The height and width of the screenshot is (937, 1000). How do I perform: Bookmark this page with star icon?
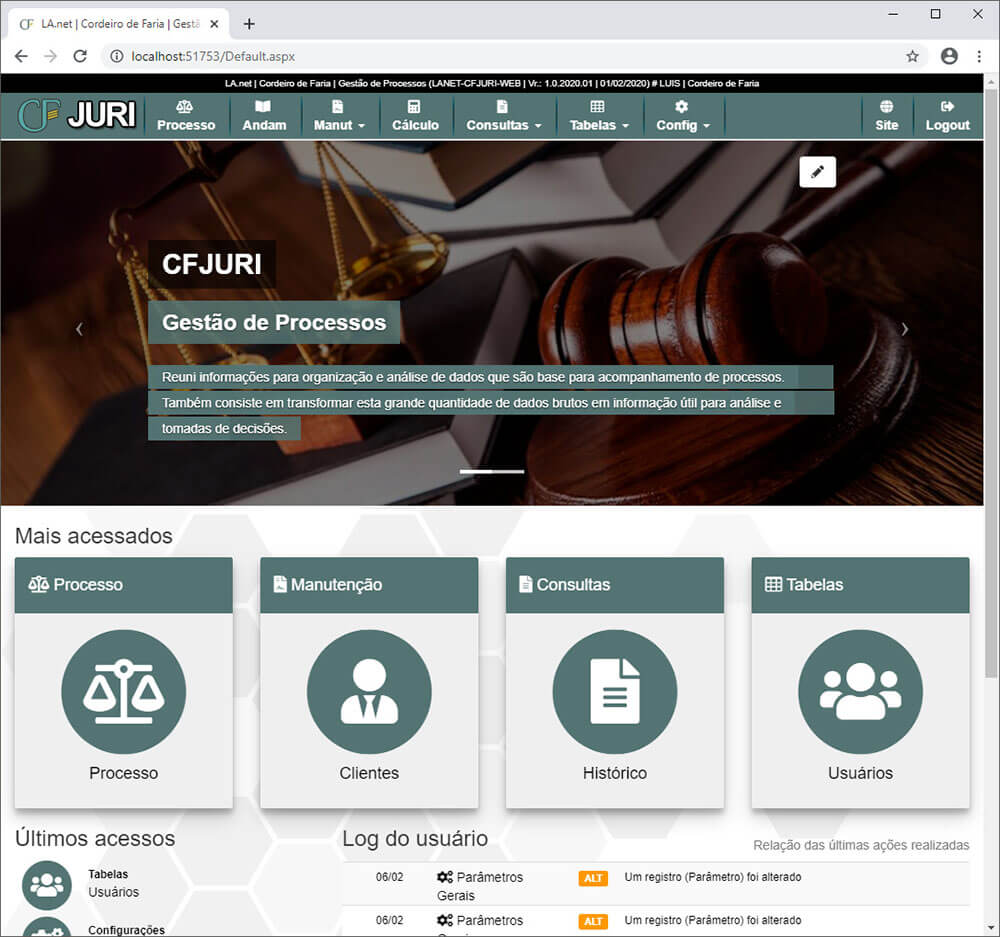912,57
